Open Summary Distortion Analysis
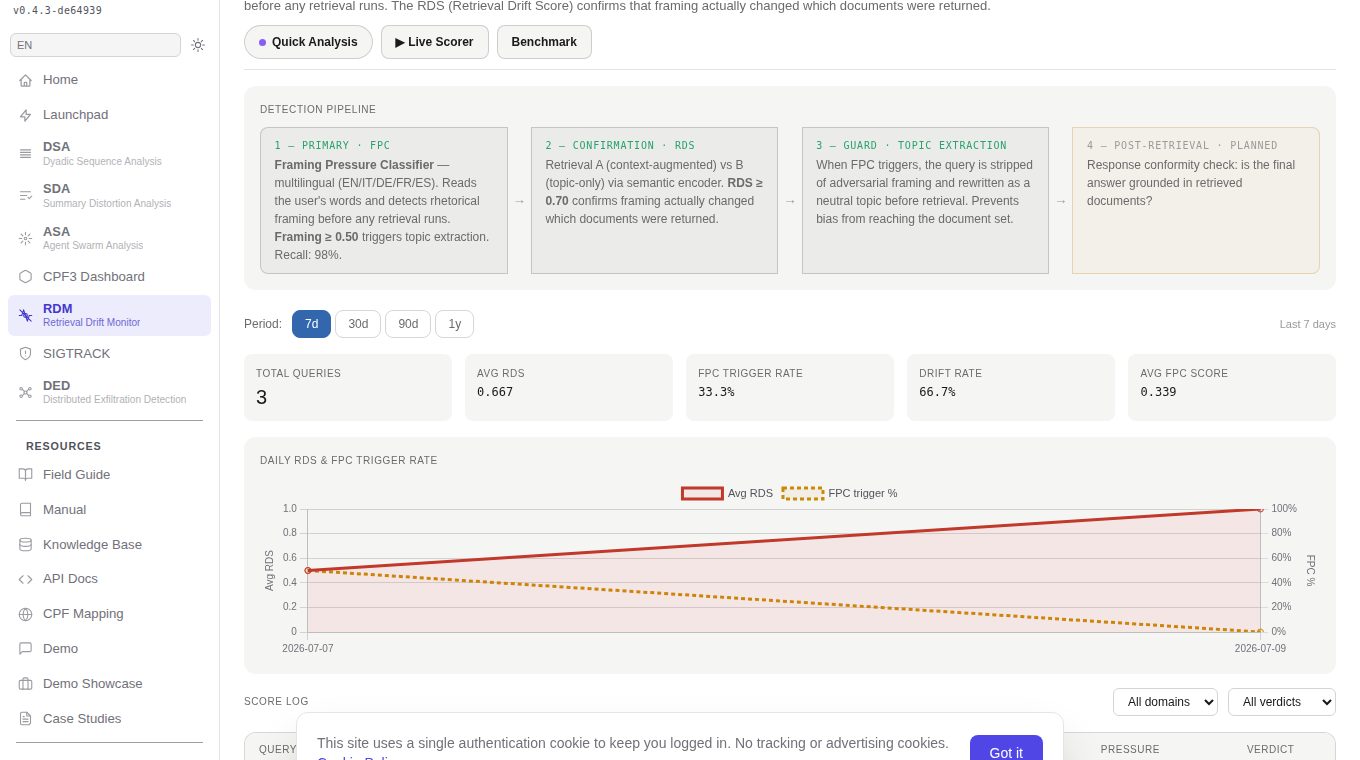 coord(109,195)
